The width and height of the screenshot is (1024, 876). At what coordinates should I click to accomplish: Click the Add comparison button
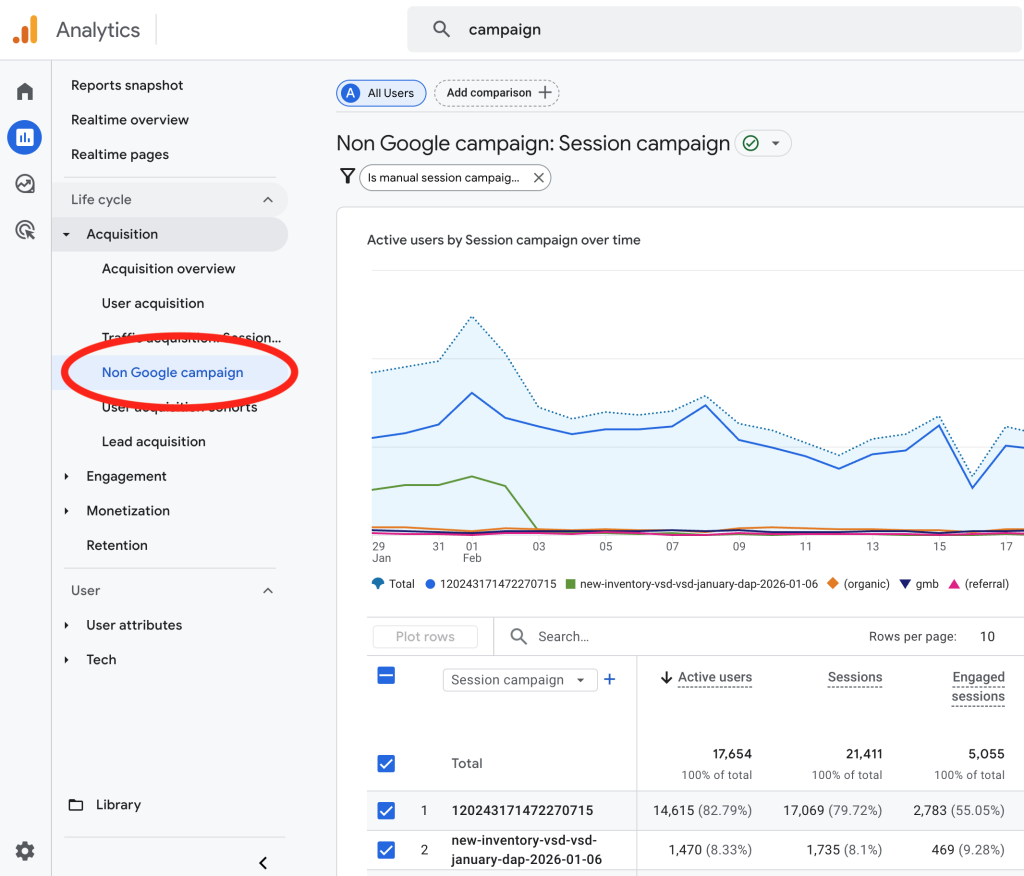point(497,93)
